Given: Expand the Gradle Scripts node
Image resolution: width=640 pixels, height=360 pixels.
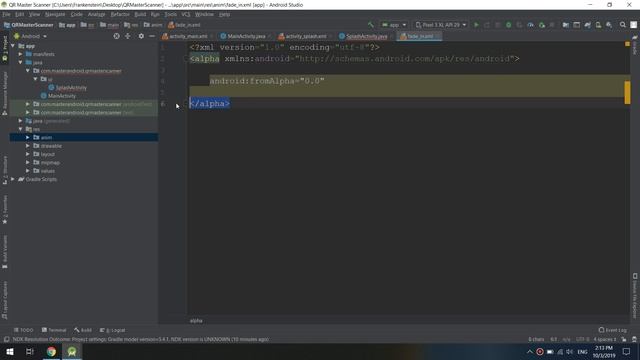Looking at the screenshot, I should 13,179.
